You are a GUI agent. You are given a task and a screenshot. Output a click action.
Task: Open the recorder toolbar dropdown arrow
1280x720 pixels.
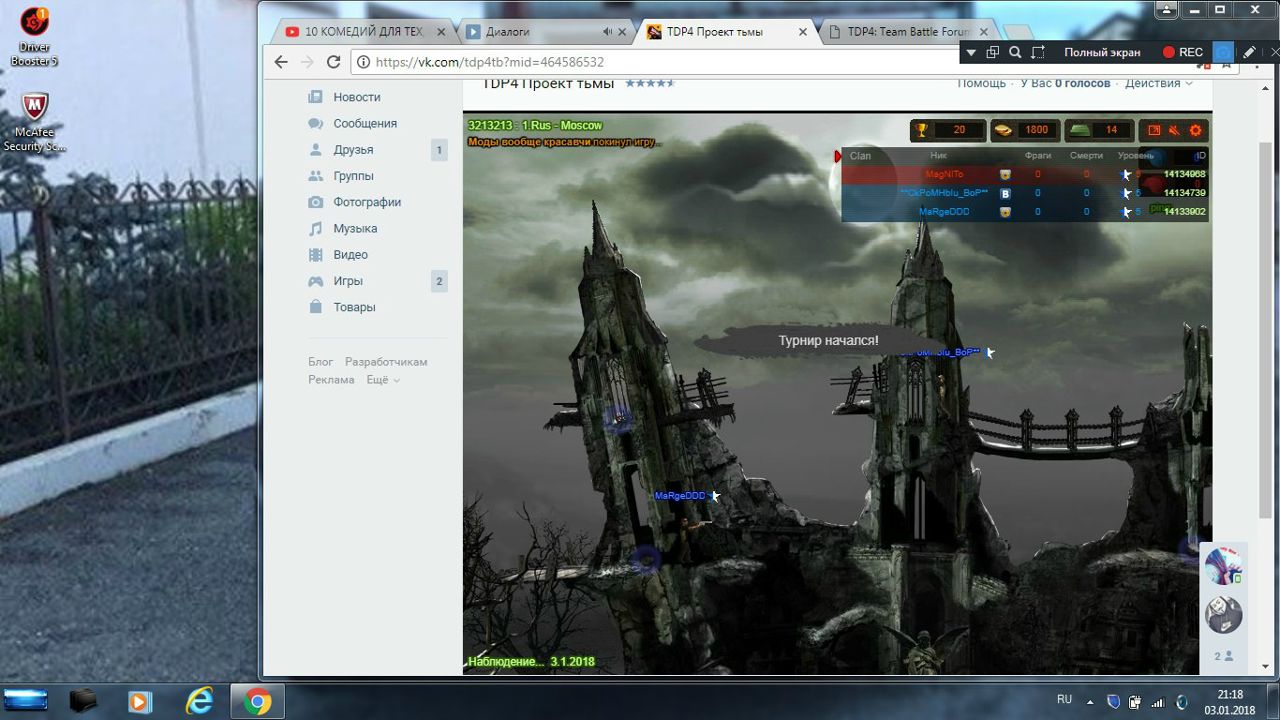(x=970, y=52)
